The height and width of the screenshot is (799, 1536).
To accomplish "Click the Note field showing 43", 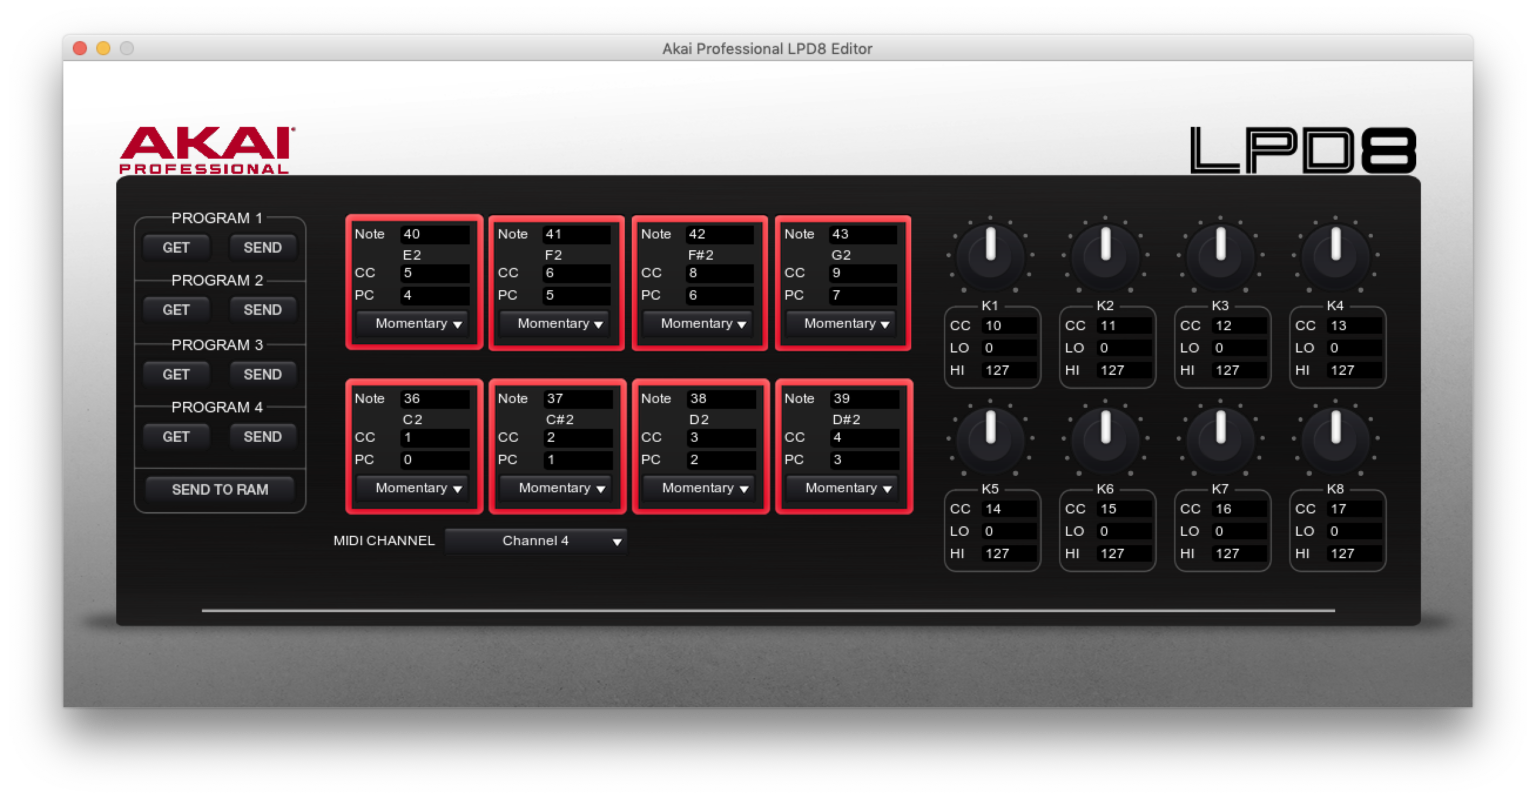I will coord(863,234).
